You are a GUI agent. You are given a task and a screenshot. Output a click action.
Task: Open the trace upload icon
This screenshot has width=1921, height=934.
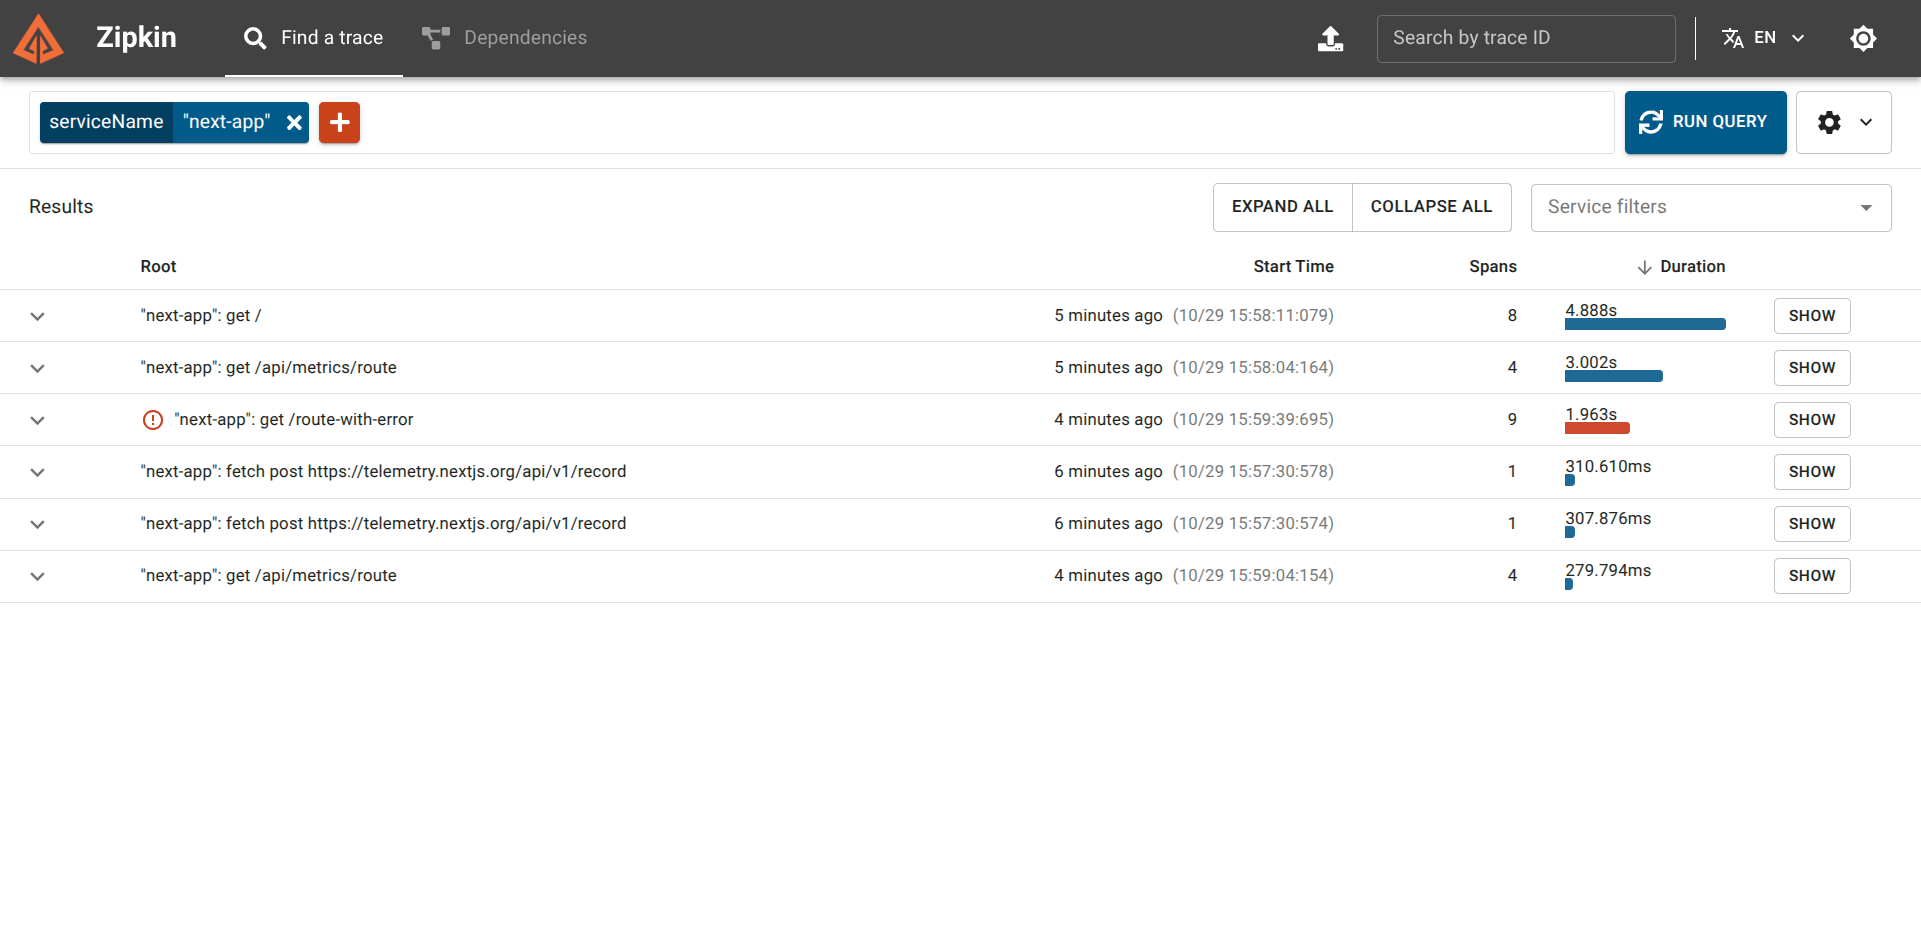click(1330, 38)
